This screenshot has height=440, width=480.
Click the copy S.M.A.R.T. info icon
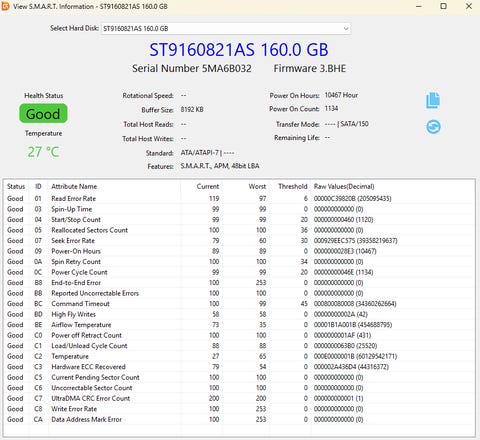point(433,100)
